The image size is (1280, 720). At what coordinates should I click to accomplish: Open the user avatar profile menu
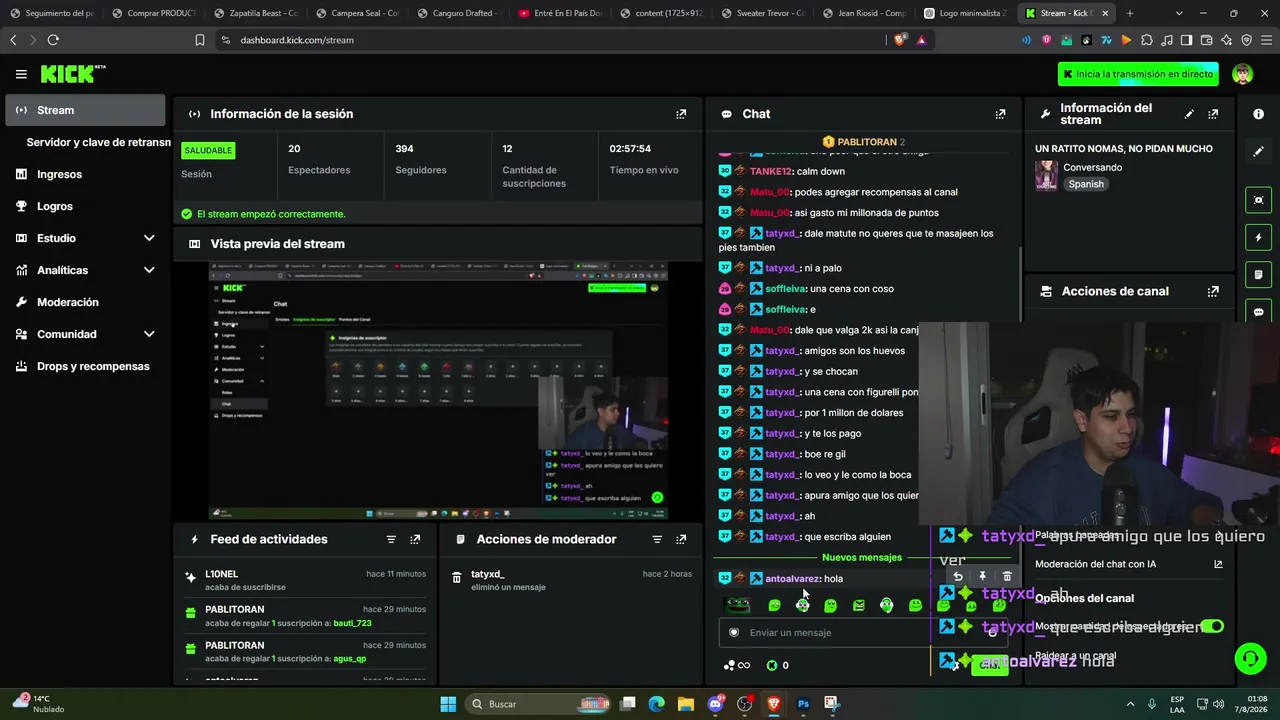pyautogui.click(x=1242, y=74)
